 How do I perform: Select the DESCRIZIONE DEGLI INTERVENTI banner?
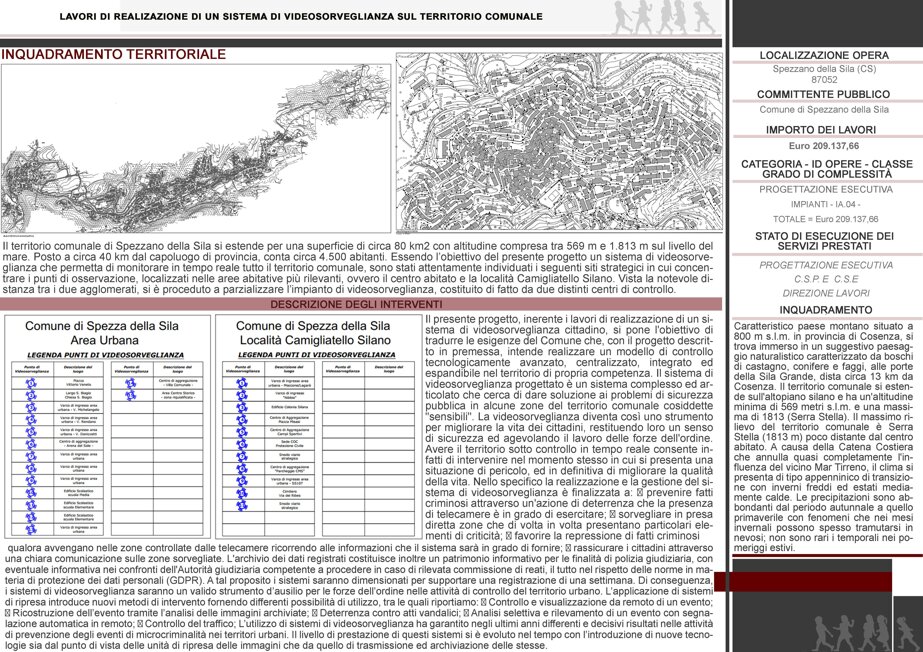[361, 304]
